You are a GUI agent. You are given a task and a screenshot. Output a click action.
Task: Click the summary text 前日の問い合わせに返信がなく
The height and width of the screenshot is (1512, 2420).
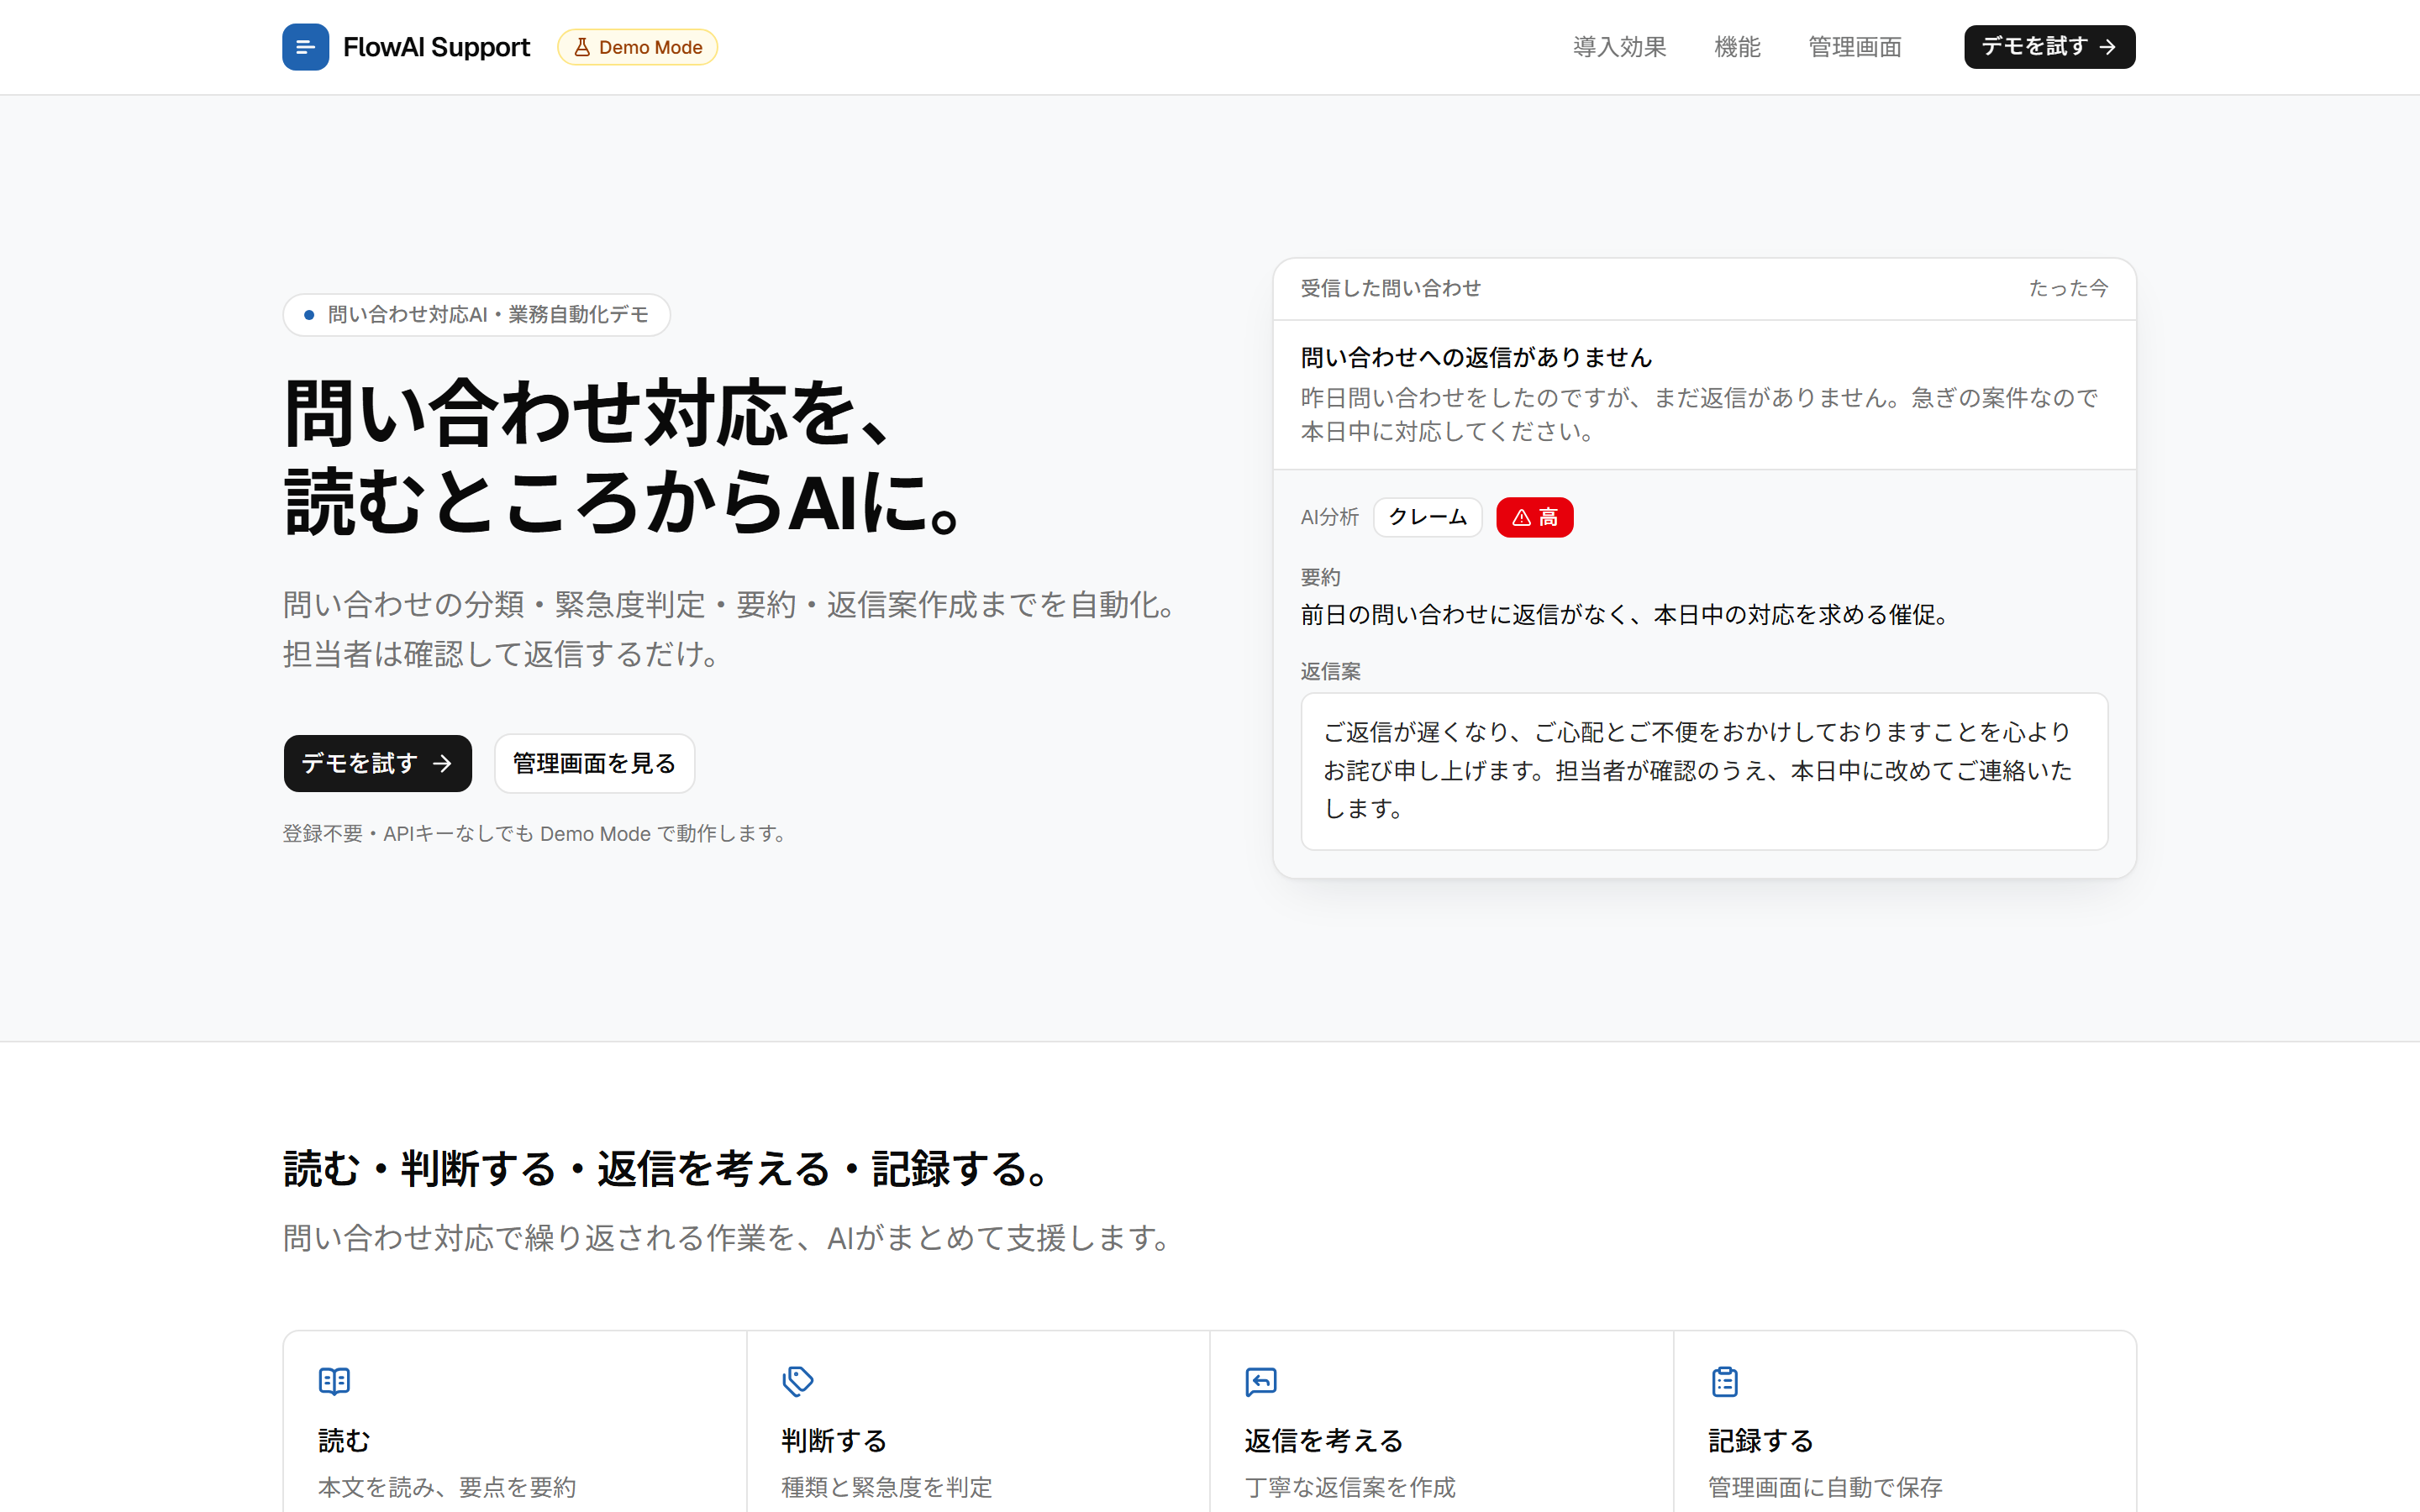point(1465,614)
